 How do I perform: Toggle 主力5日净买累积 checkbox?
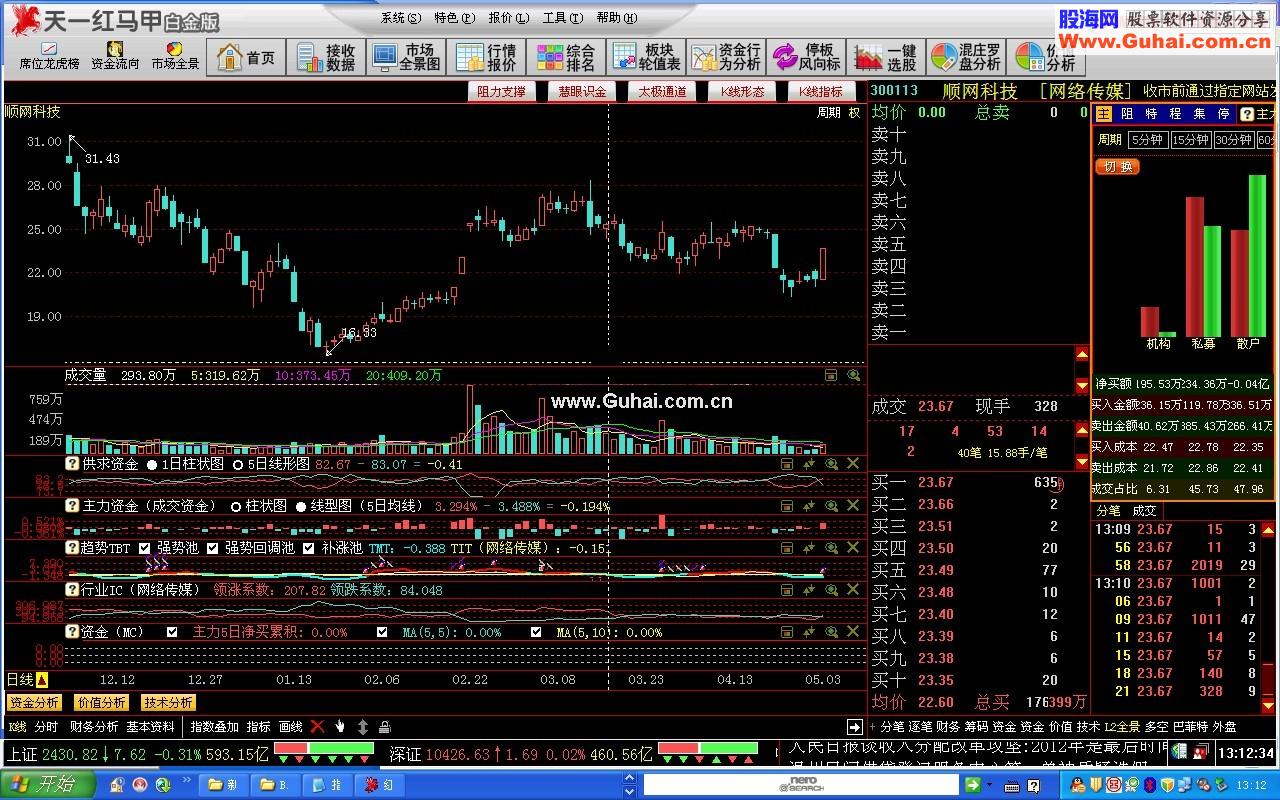(172, 632)
